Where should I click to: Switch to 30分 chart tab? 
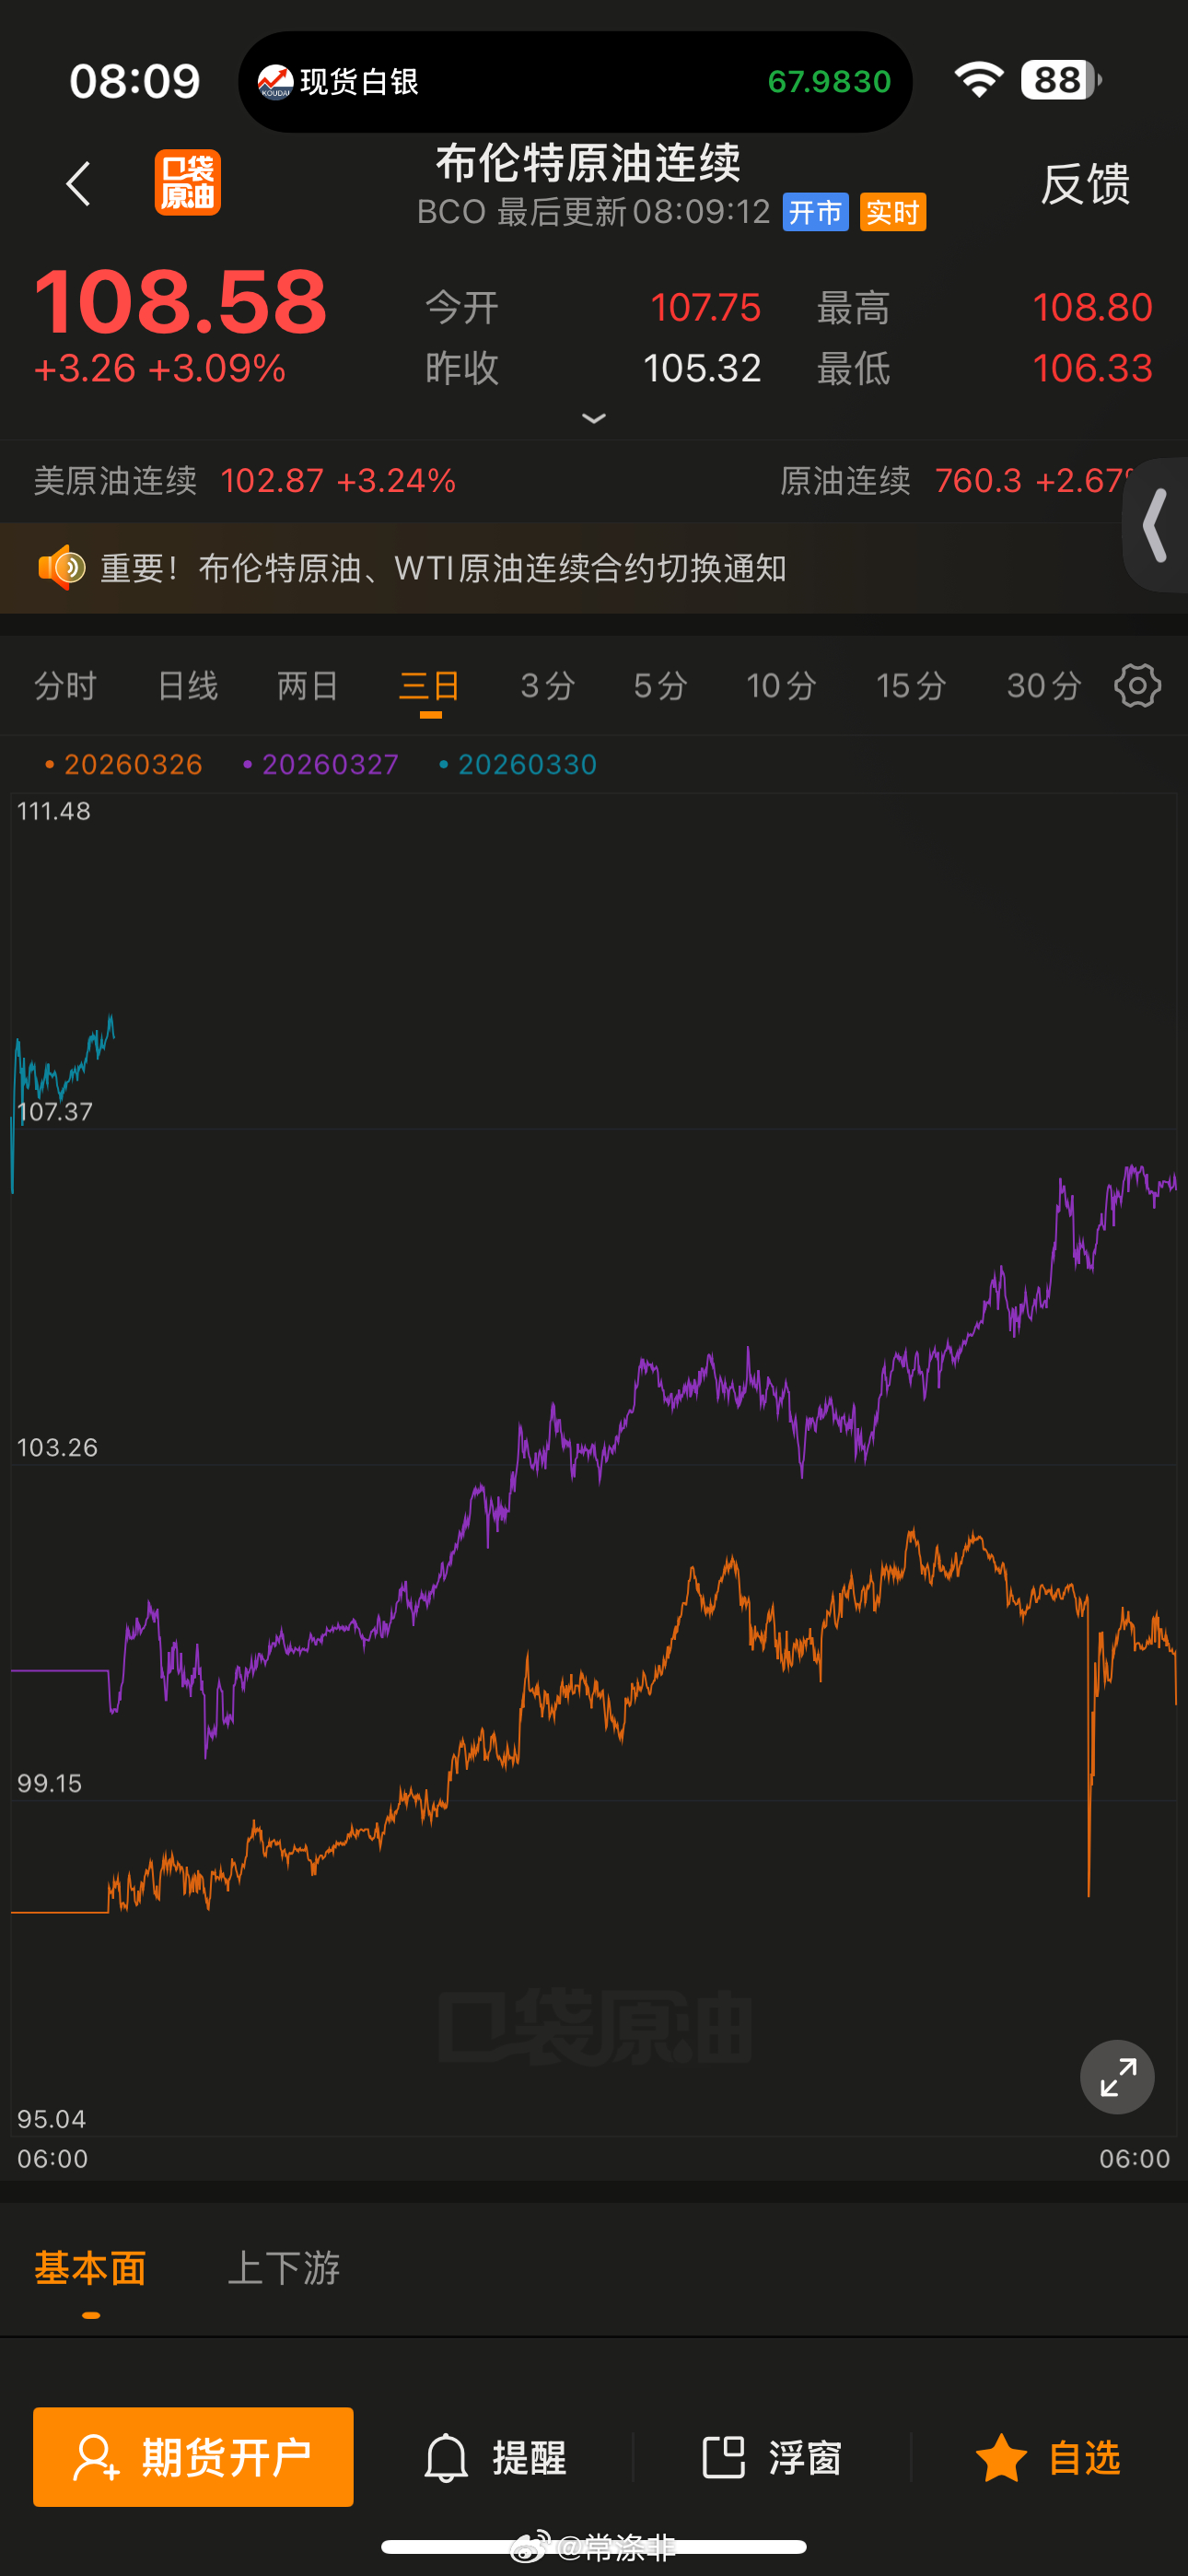pos(1044,686)
